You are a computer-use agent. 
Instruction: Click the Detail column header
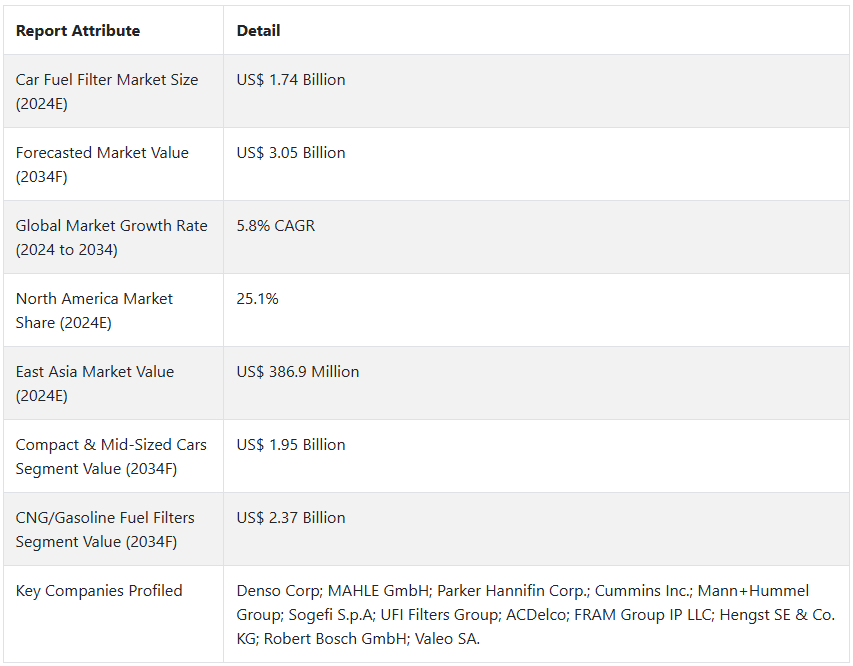coord(258,31)
